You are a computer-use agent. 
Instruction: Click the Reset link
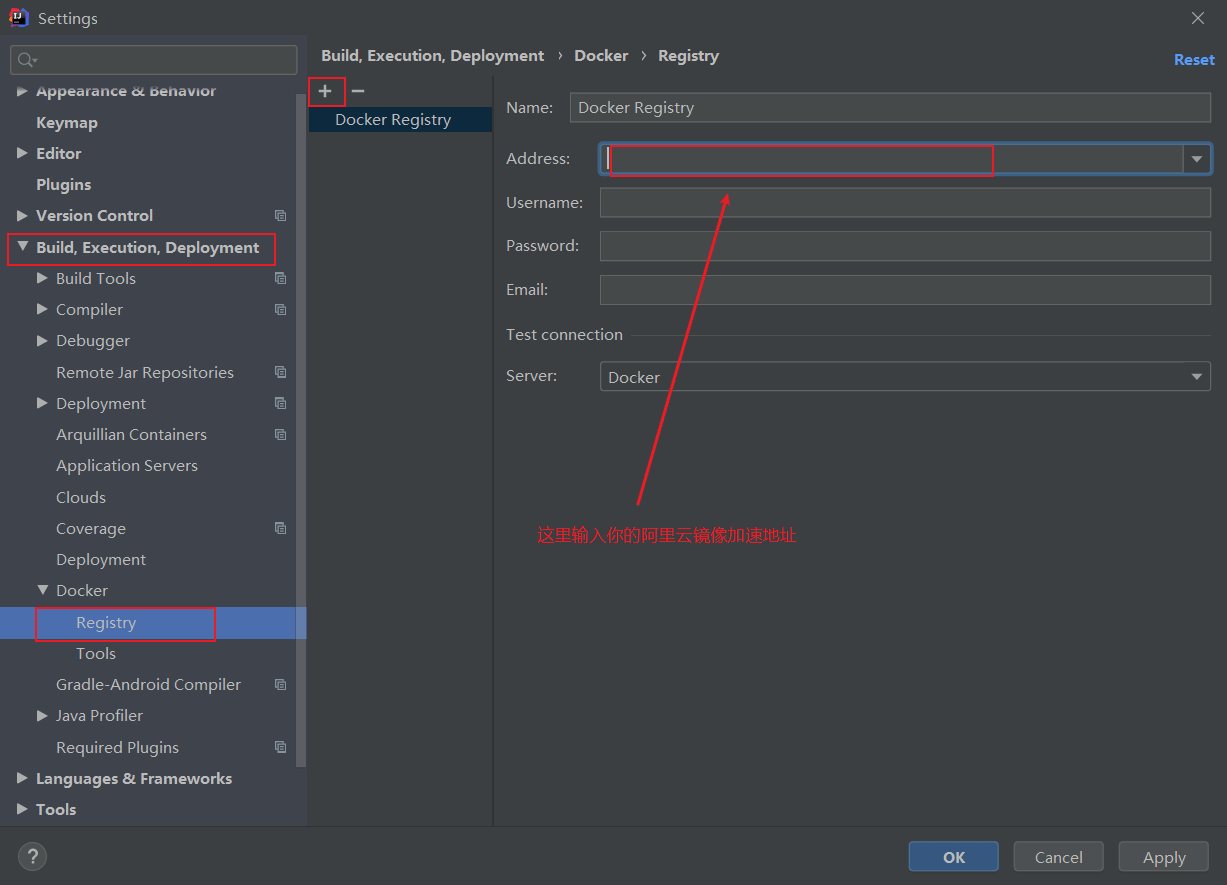point(1194,60)
